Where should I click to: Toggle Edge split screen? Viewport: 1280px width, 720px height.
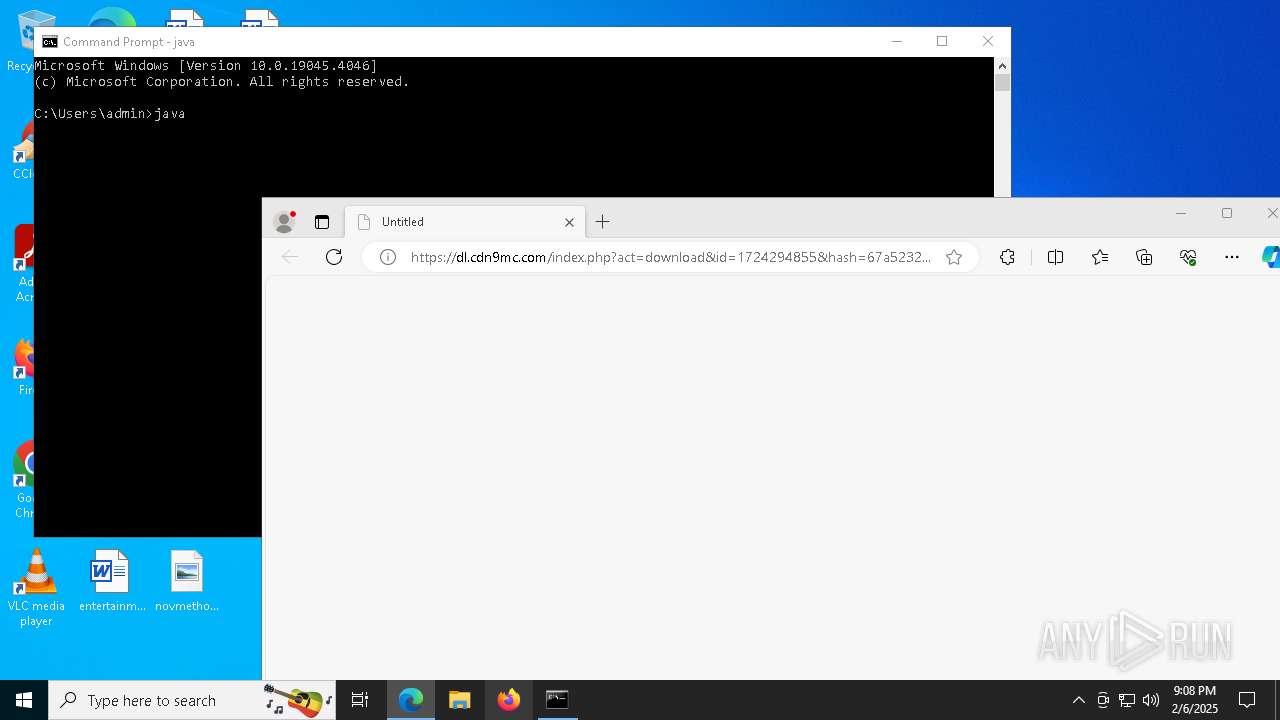1055,257
